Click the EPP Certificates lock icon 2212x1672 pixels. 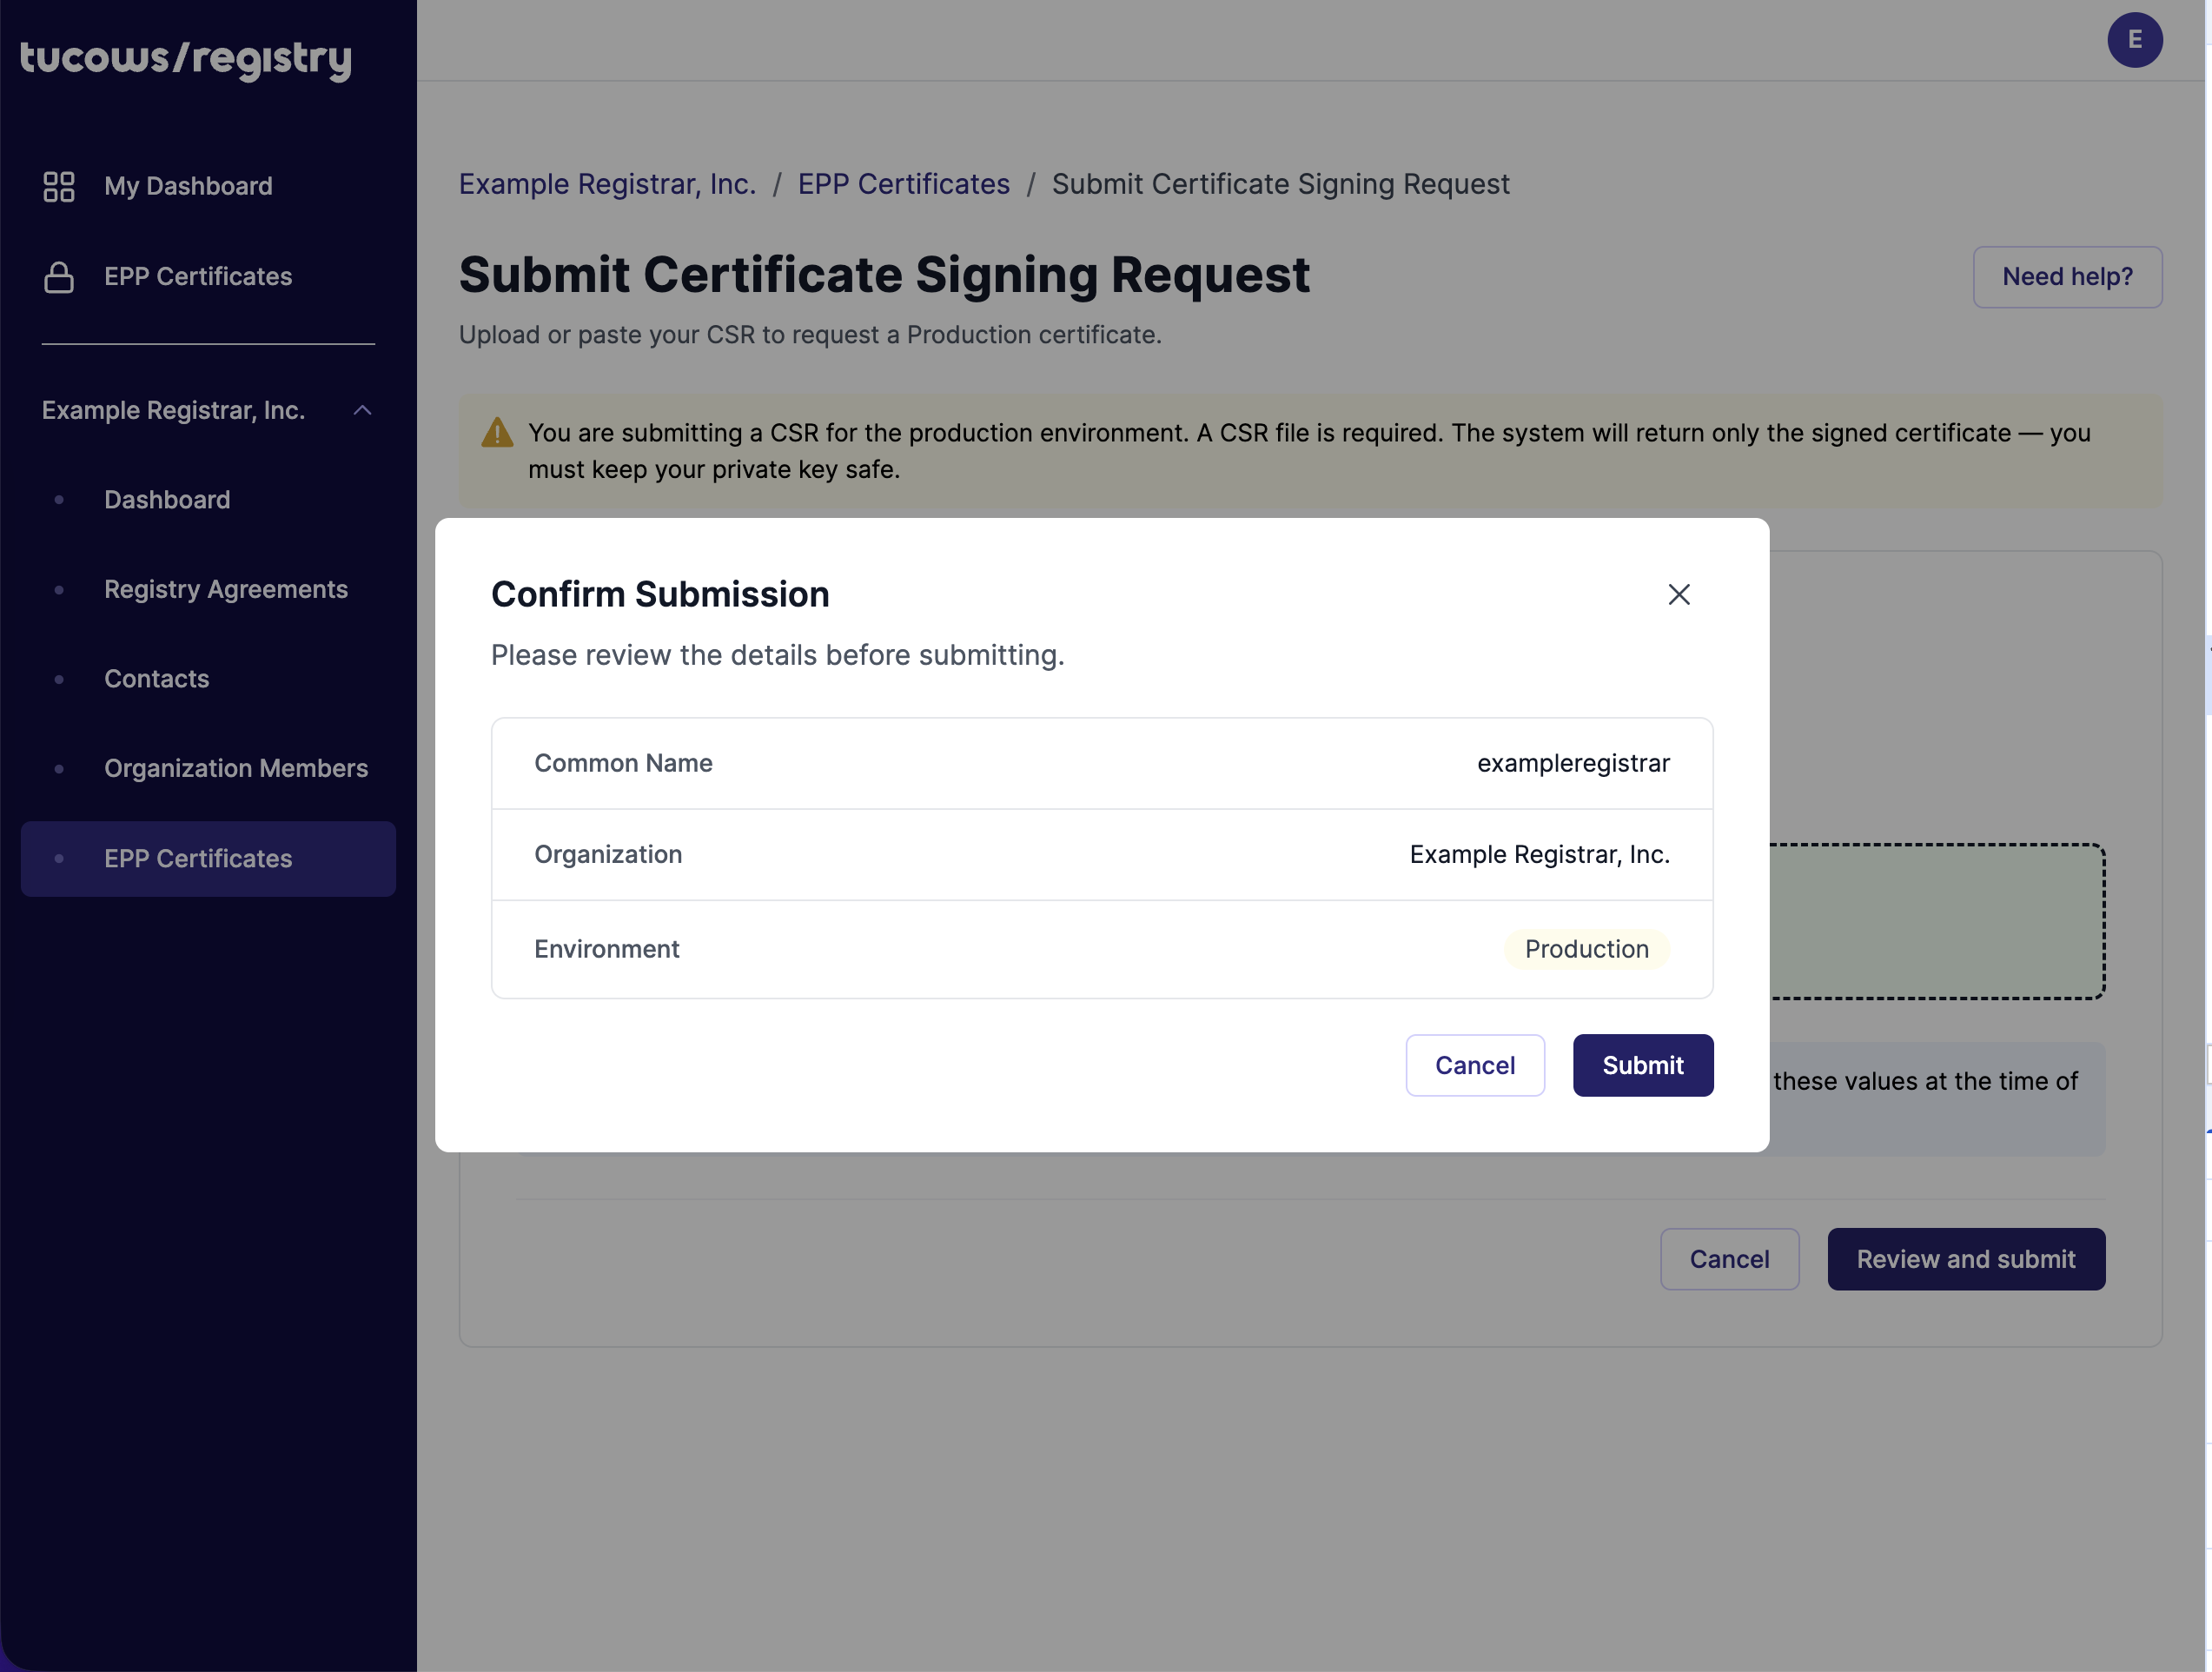[59, 277]
